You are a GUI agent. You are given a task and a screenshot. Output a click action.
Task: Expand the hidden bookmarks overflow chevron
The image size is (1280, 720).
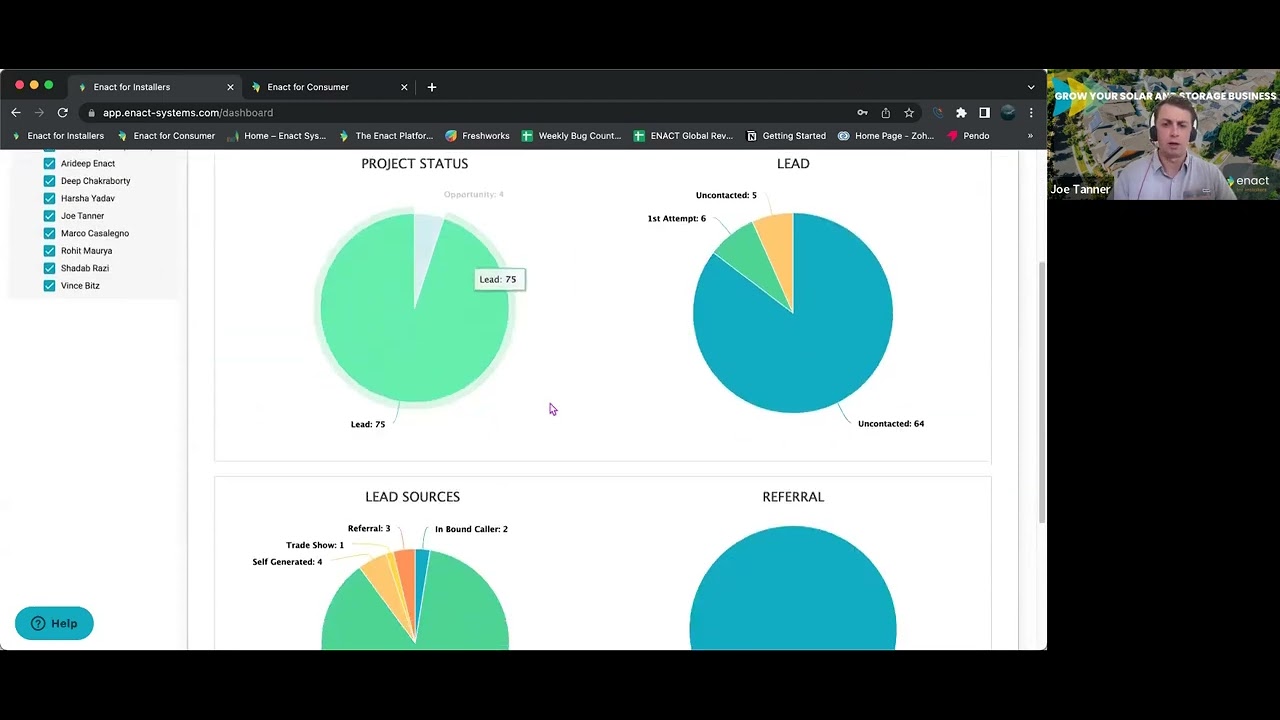coord(1030,136)
